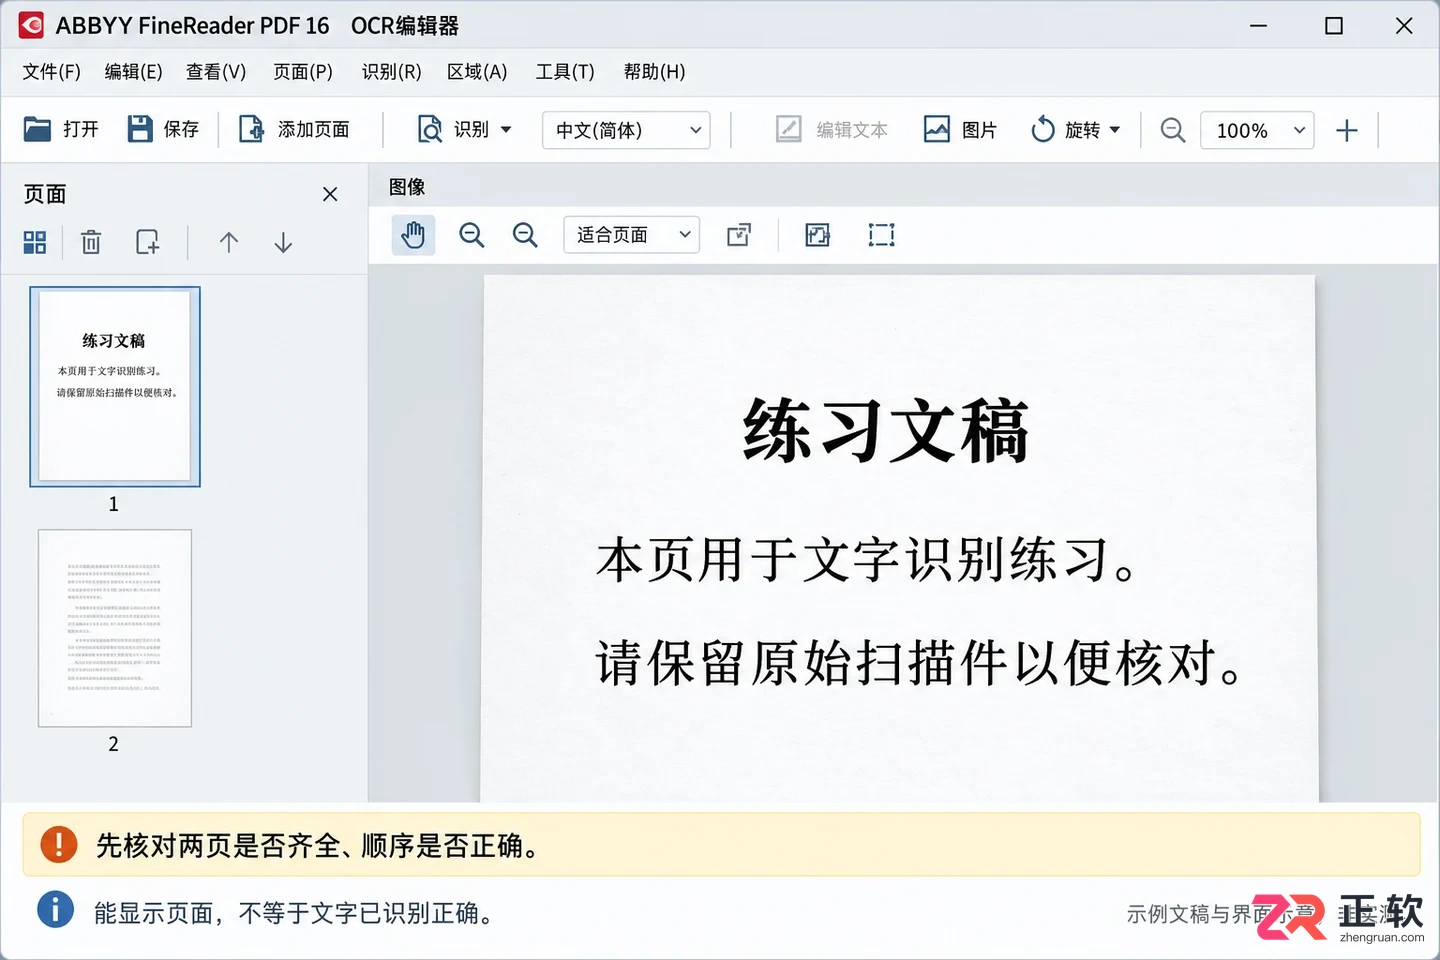Click the 图像 panel header label
This screenshot has width=1440, height=960.
[407, 187]
